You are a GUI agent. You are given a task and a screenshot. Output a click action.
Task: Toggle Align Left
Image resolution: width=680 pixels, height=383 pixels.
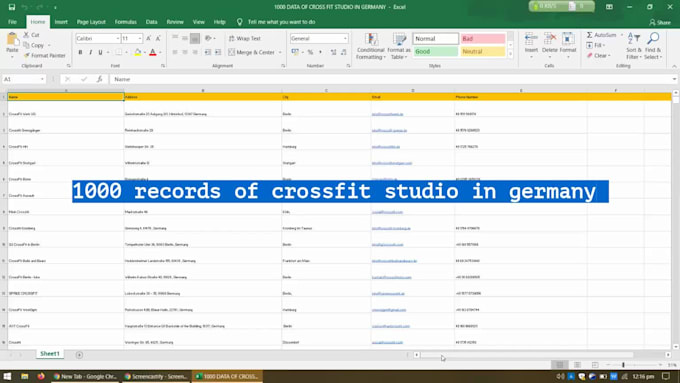tap(175, 52)
